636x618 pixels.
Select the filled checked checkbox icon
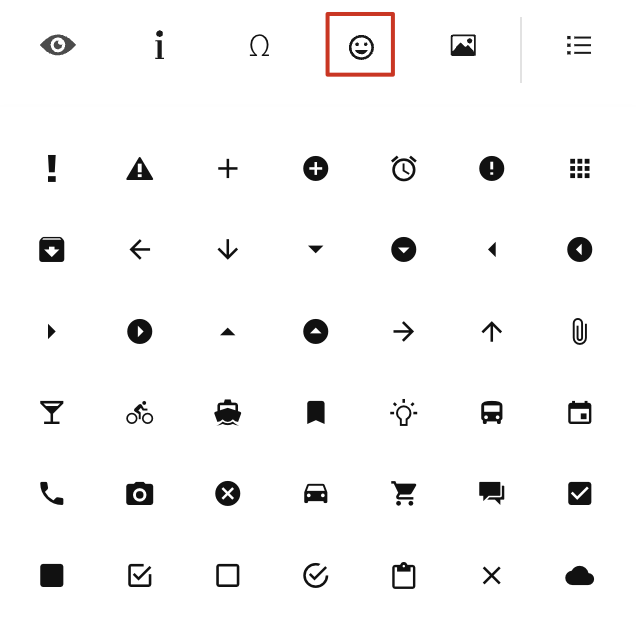(x=580, y=494)
